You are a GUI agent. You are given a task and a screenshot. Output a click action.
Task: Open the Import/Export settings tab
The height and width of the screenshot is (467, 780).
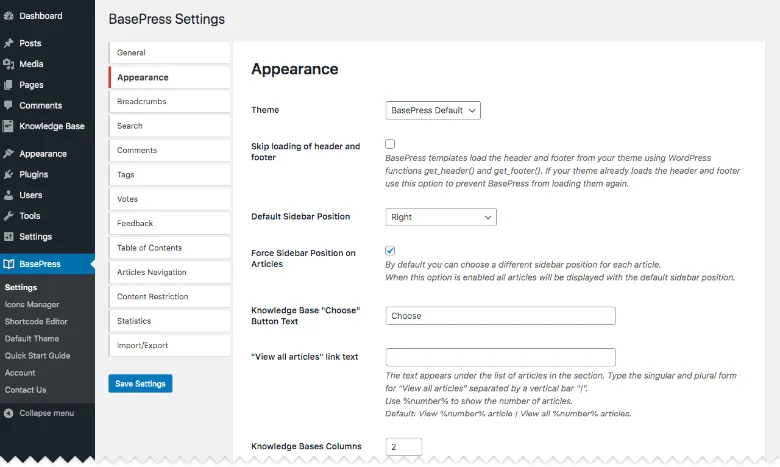(x=169, y=345)
